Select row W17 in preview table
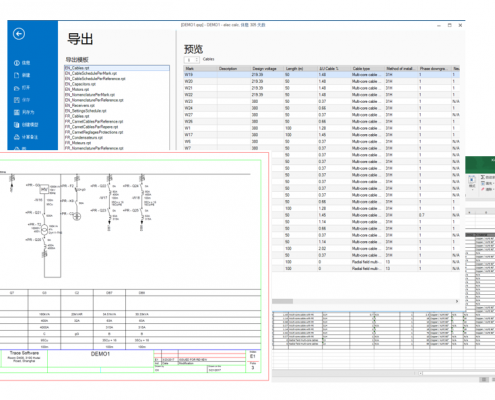The width and height of the screenshot is (495, 400). pos(322,135)
